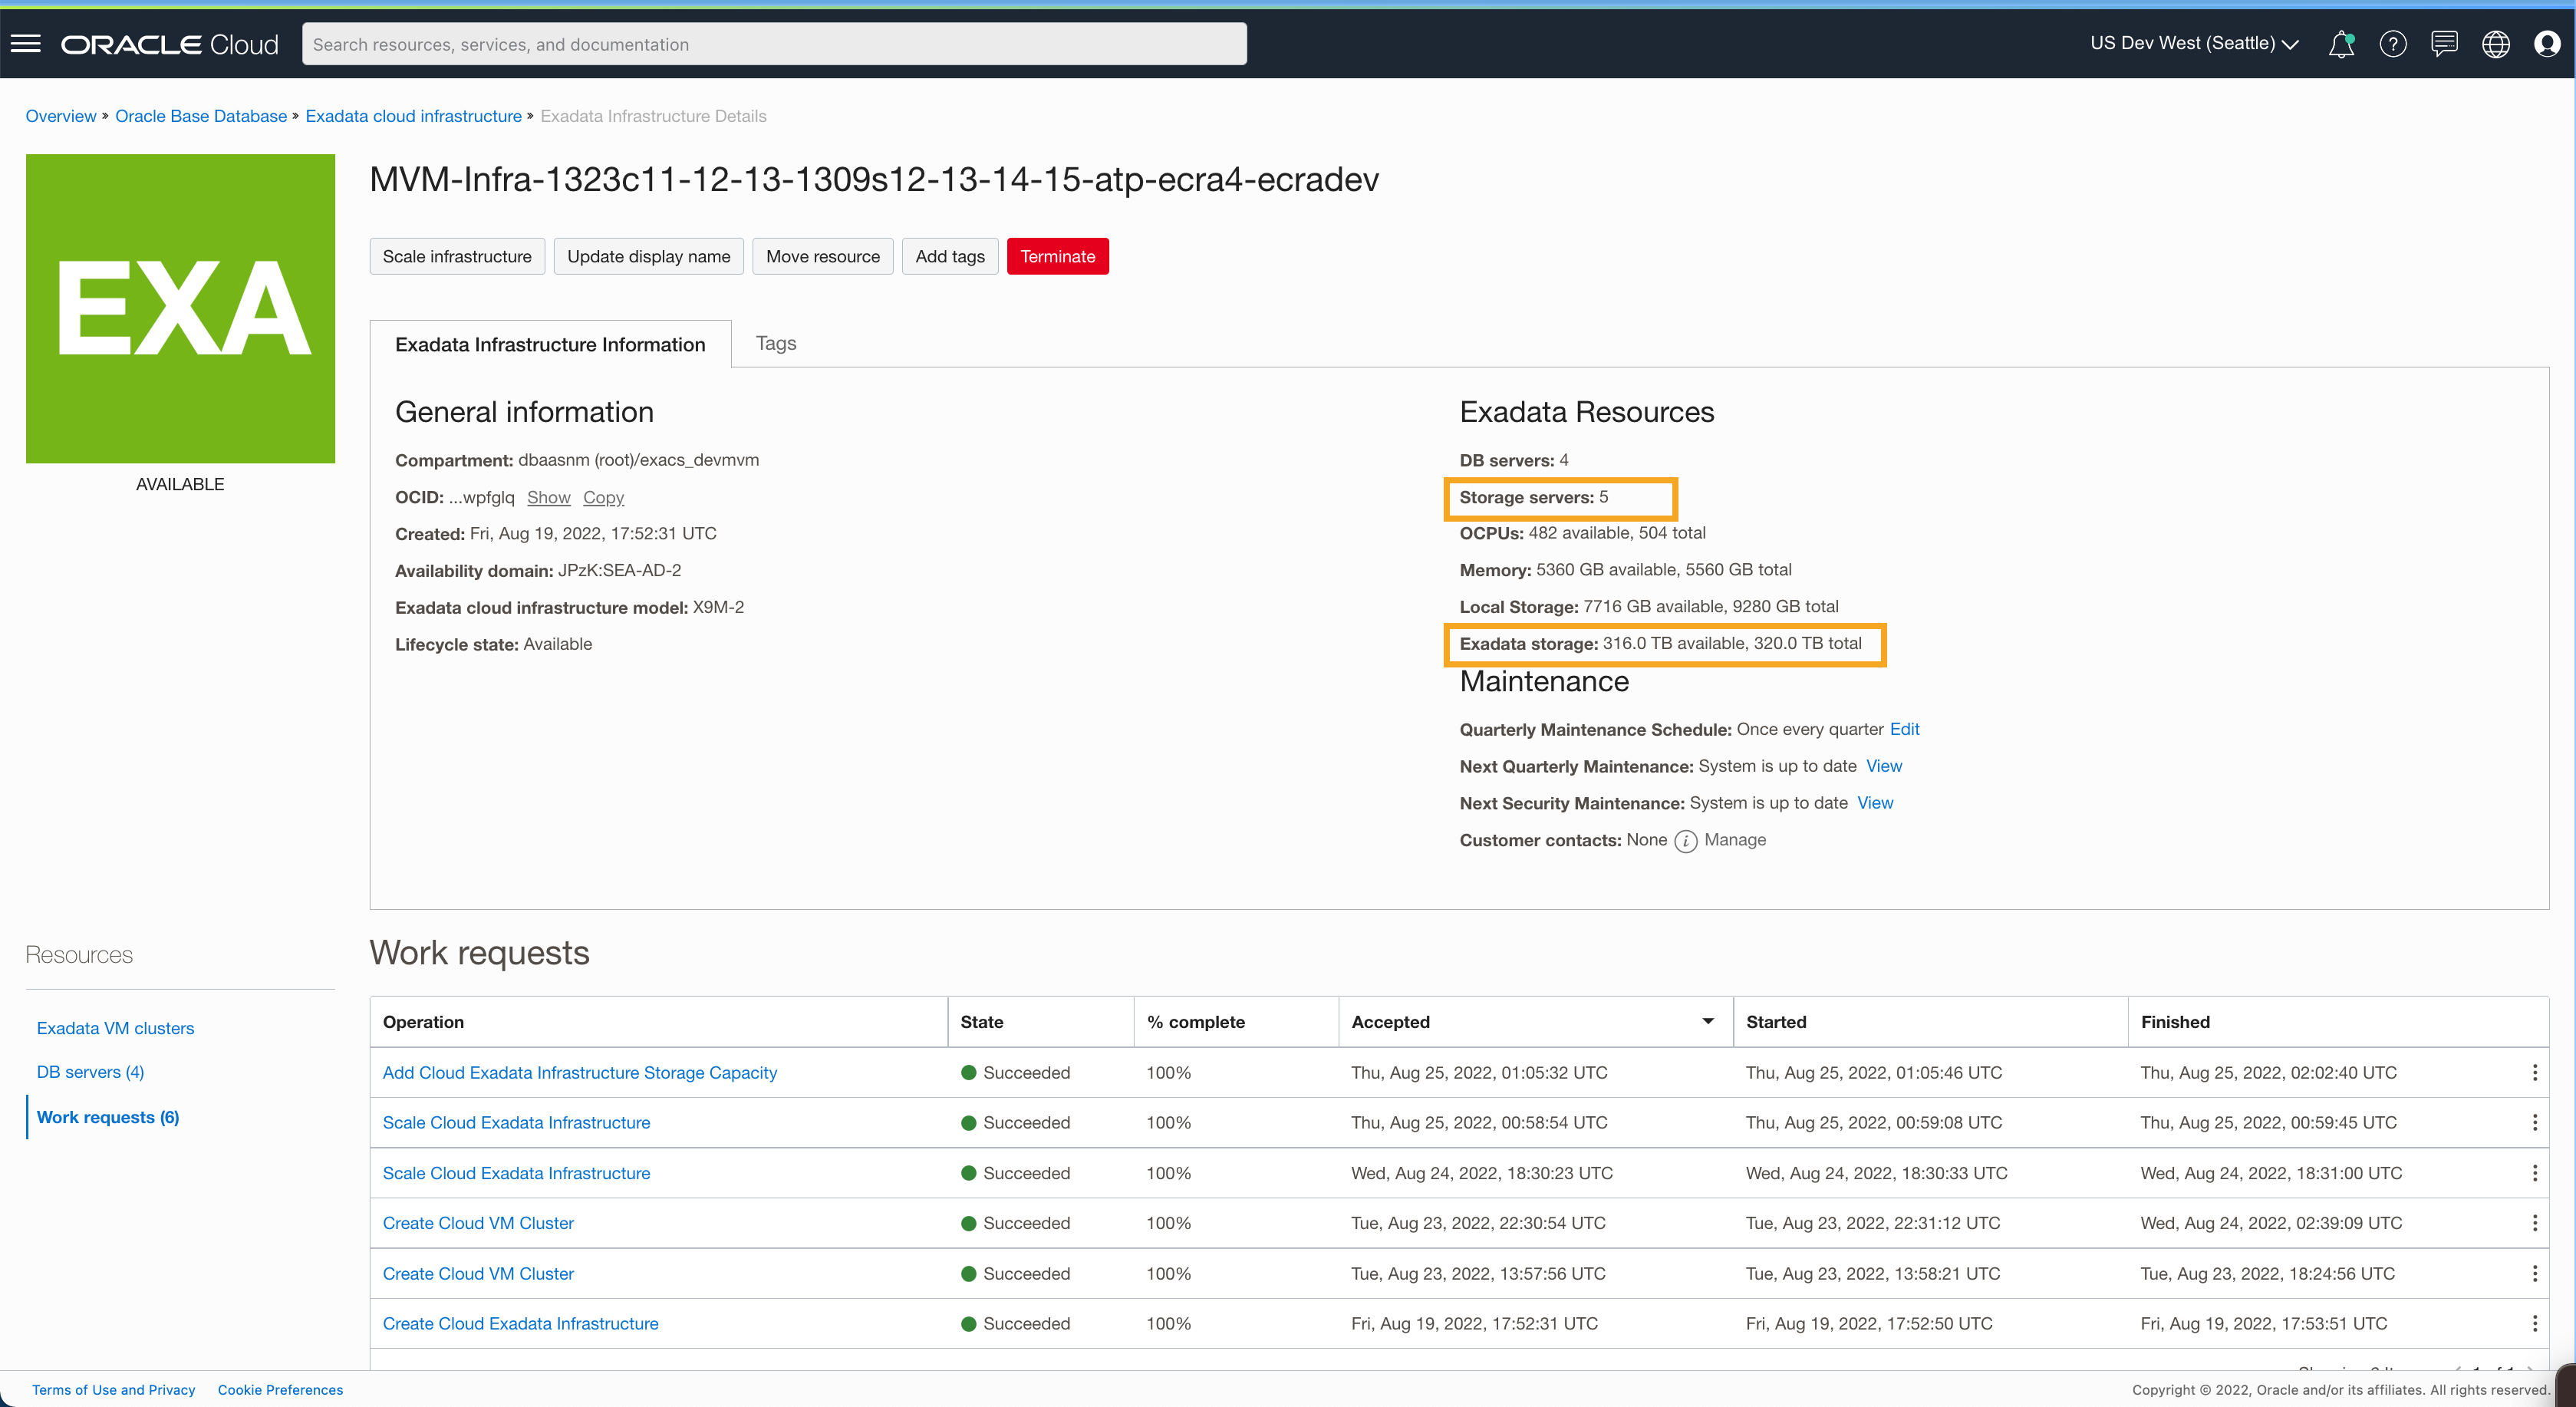
Task: Open actions for Create Cloud Exadata Infrastructure
Action: click(2535, 1323)
